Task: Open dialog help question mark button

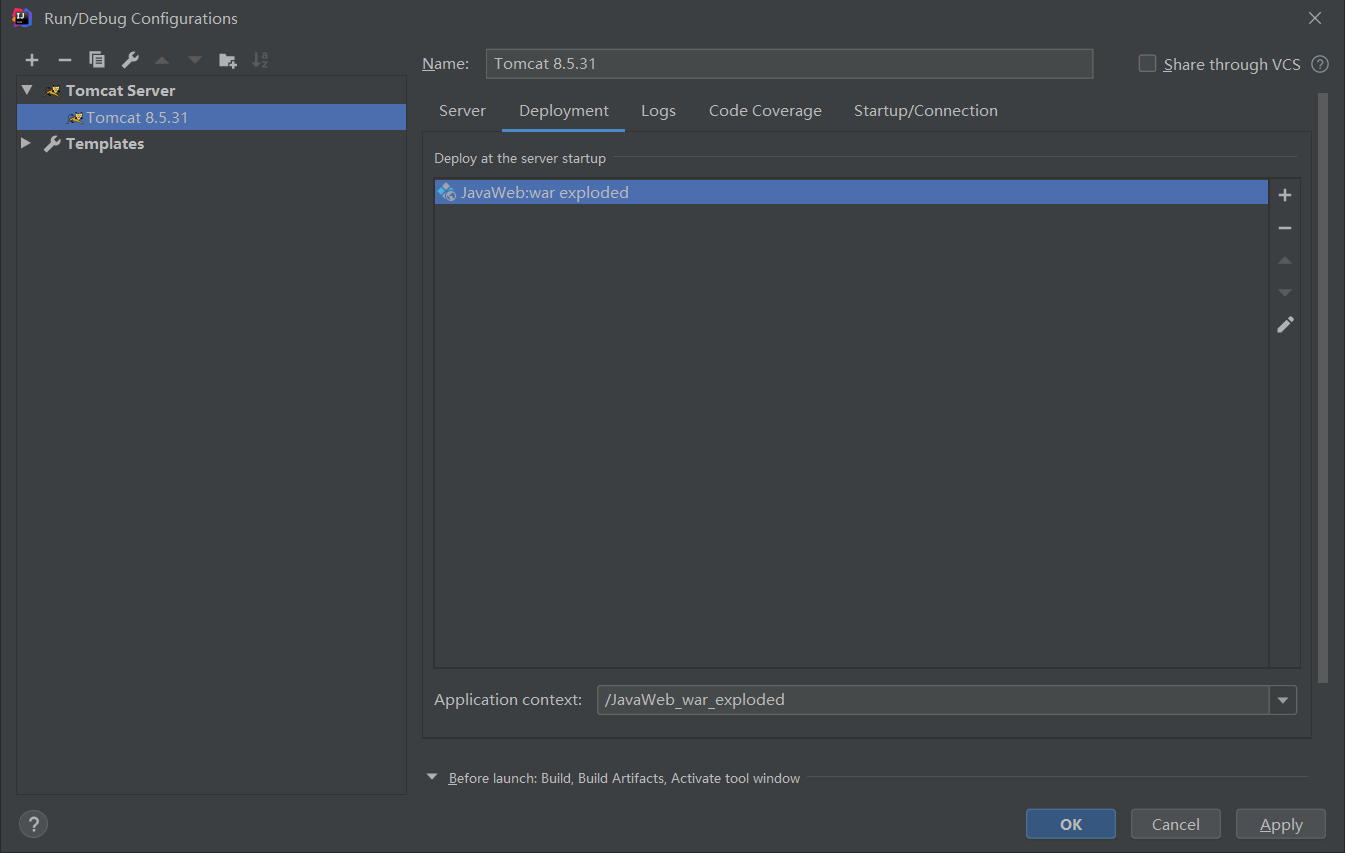Action: tap(34, 824)
